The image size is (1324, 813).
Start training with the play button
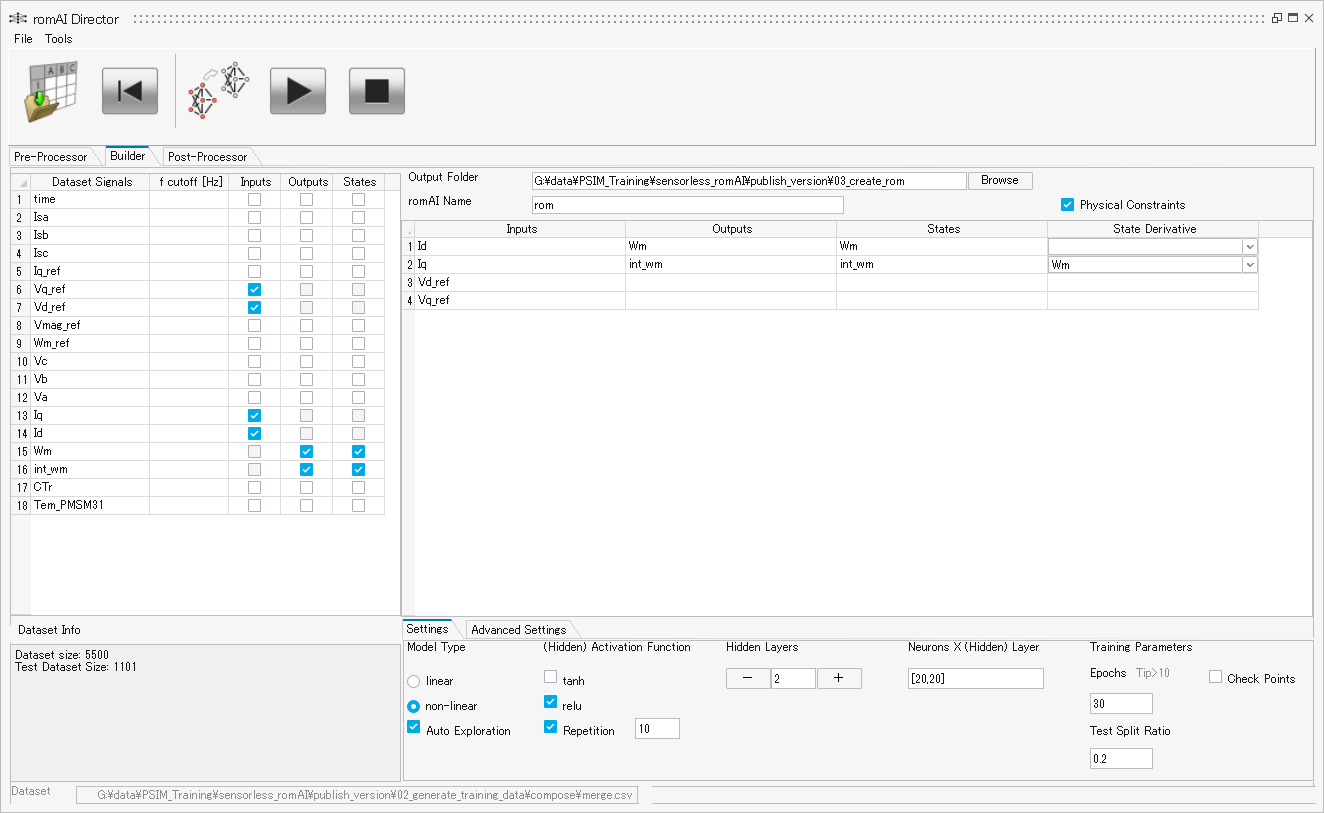pyautogui.click(x=298, y=91)
